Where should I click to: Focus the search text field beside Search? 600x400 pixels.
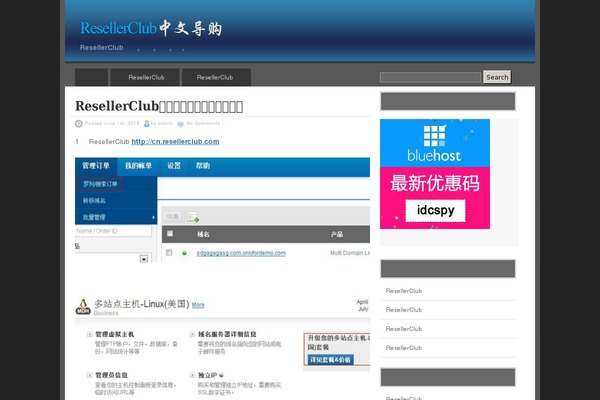pos(430,77)
